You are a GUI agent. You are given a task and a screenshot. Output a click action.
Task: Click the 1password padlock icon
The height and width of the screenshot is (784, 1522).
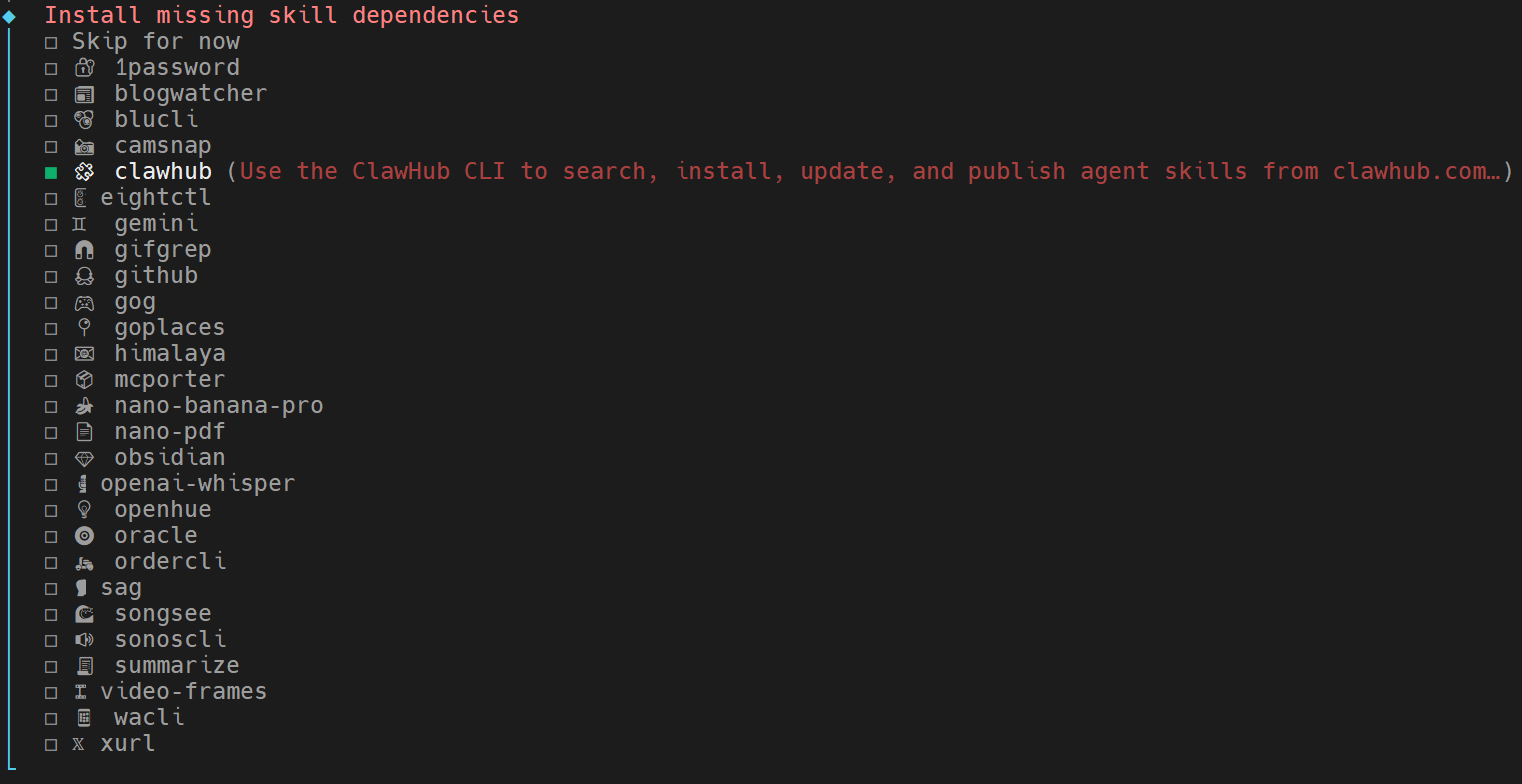[x=85, y=67]
